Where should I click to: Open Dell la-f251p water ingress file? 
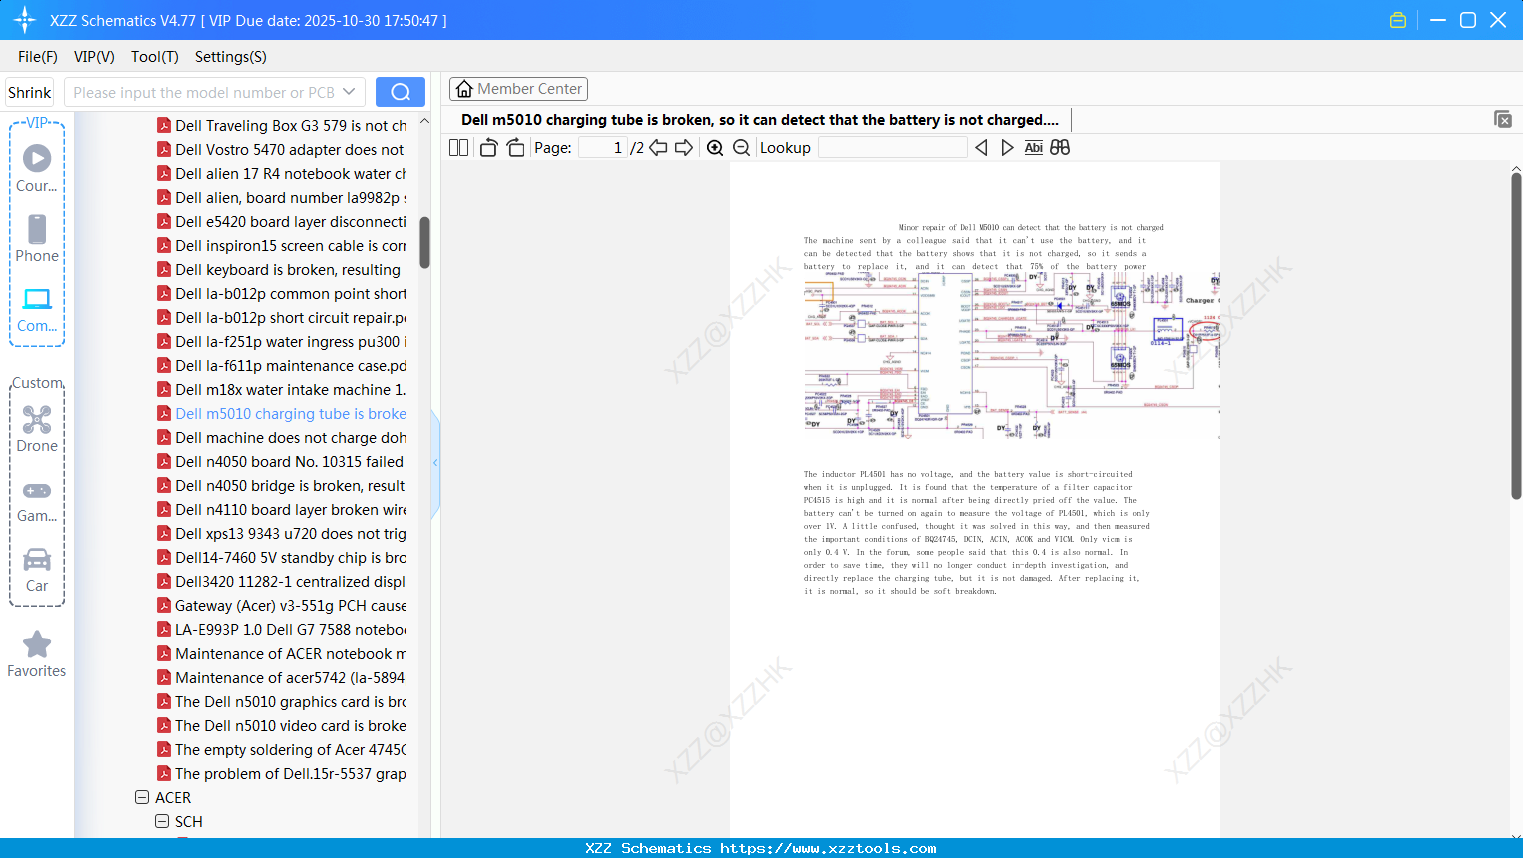(x=282, y=342)
